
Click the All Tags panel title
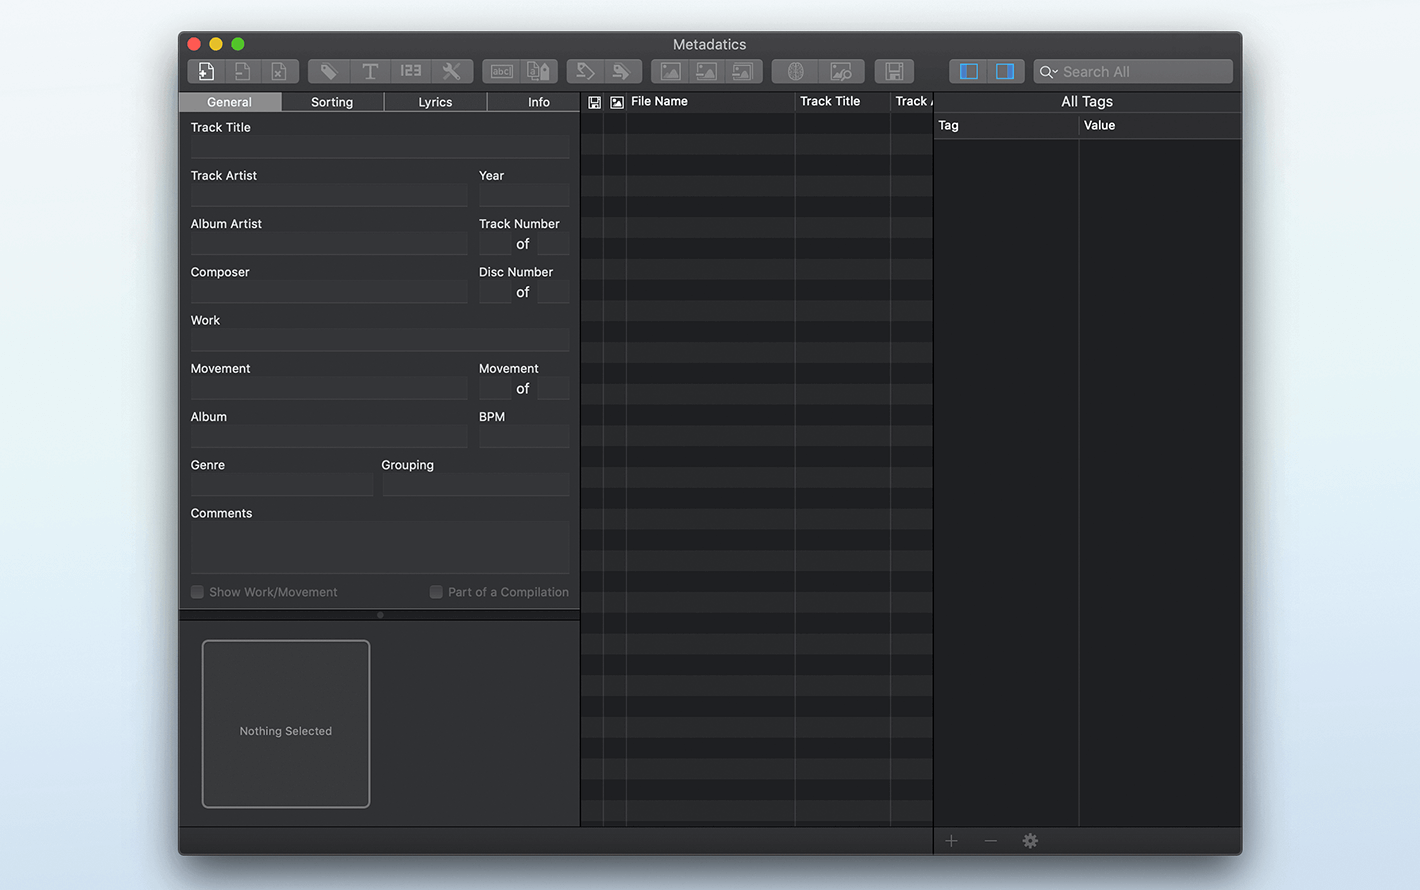coord(1087,101)
